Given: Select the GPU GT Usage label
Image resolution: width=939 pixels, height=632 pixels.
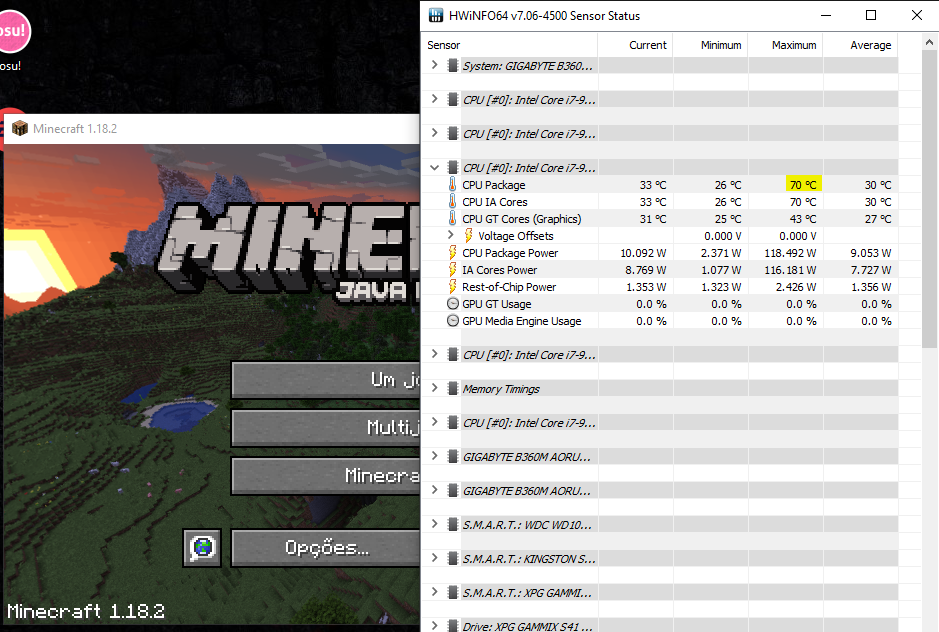Looking at the screenshot, I should point(496,304).
